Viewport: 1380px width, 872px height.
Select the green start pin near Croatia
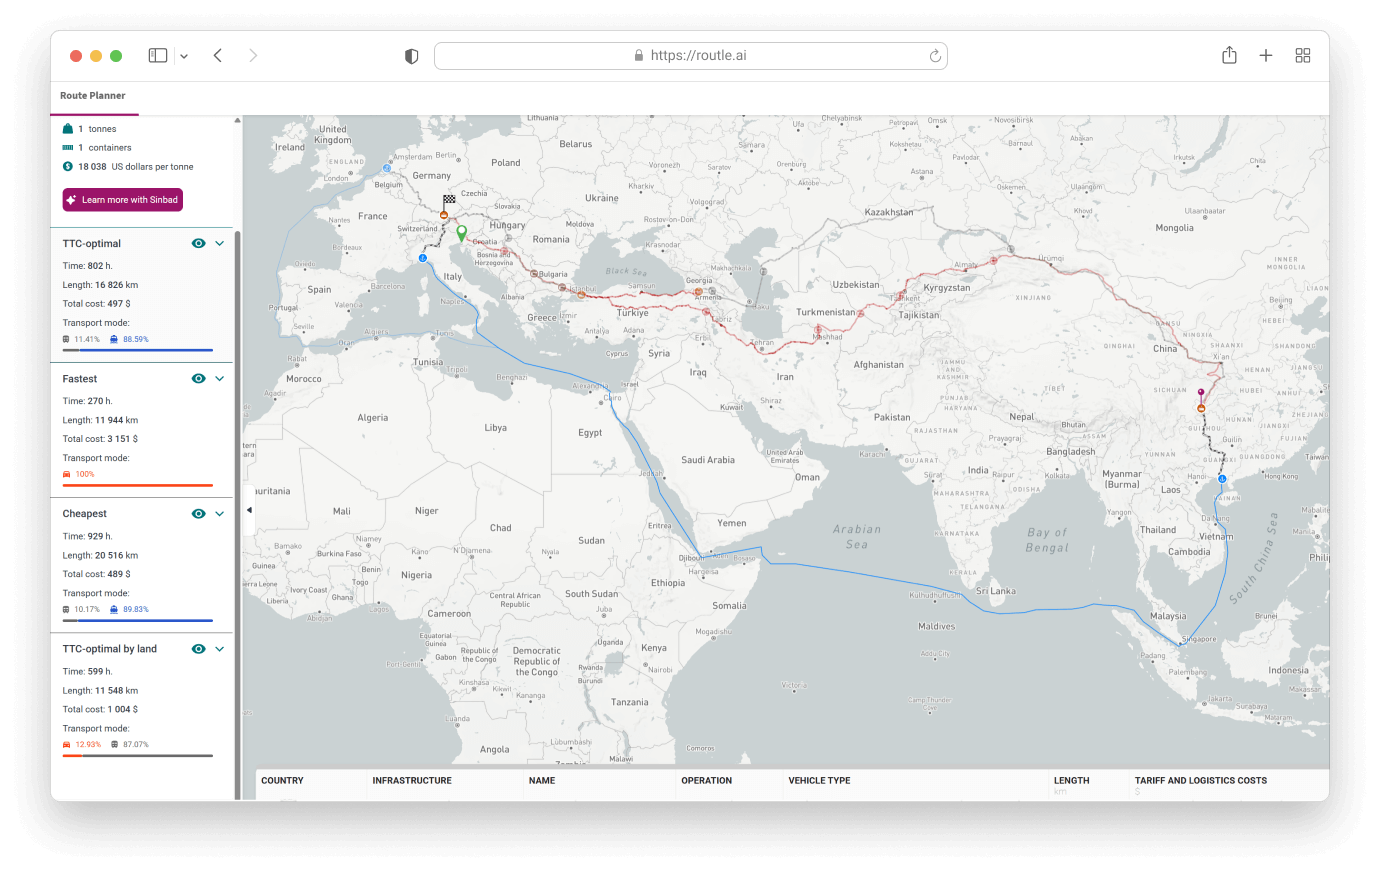click(x=461, y=233)
